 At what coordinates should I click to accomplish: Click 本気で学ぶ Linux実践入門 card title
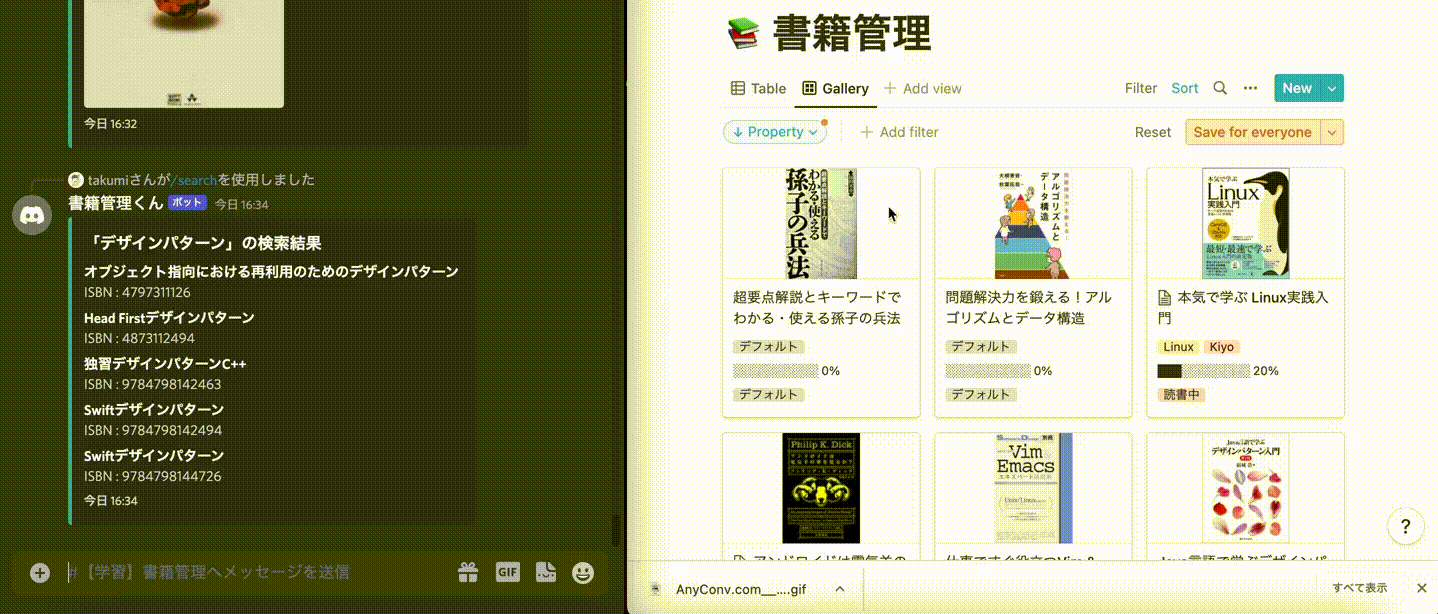[x=1245, y=307]
